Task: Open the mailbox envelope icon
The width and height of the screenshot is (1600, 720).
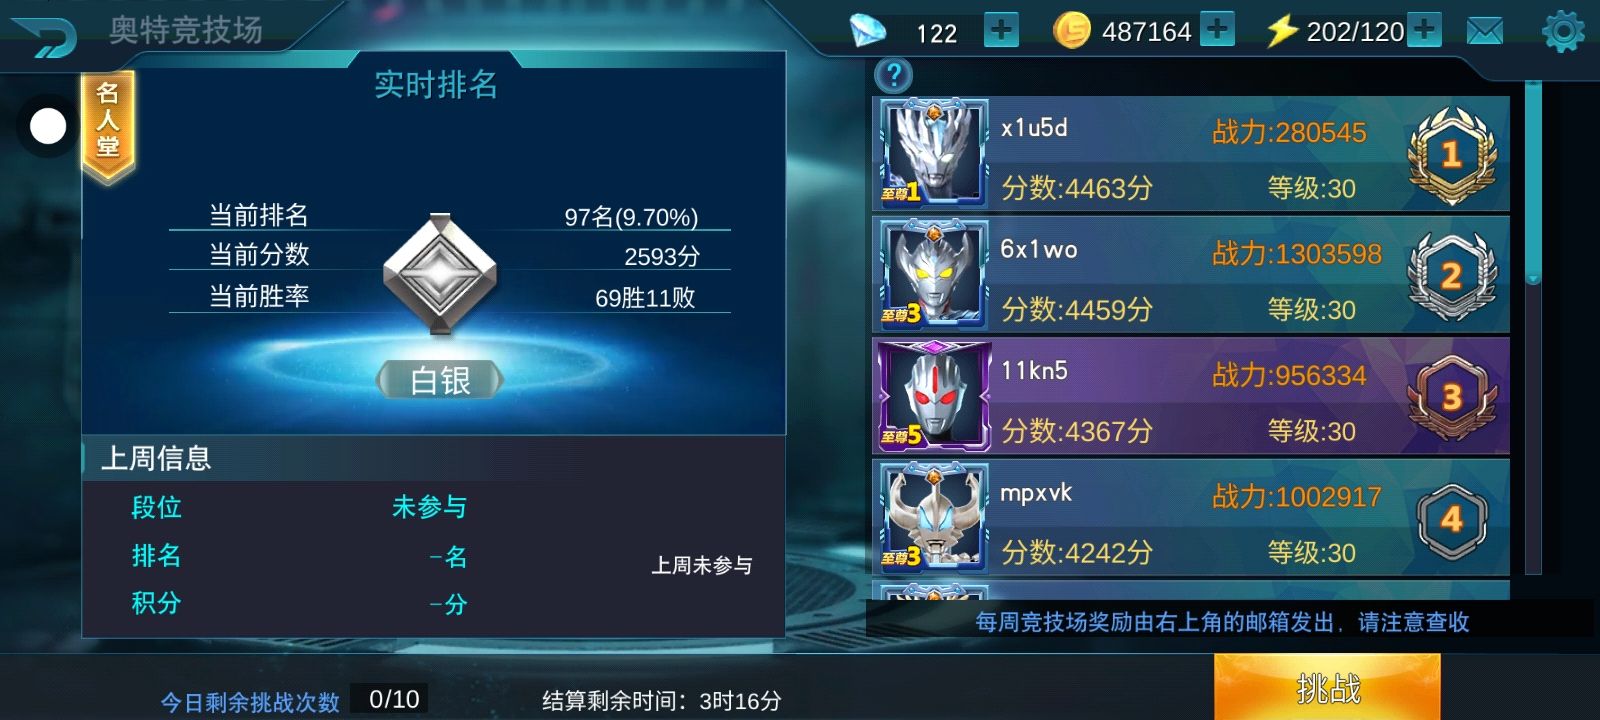Action: pos(1484,31)
